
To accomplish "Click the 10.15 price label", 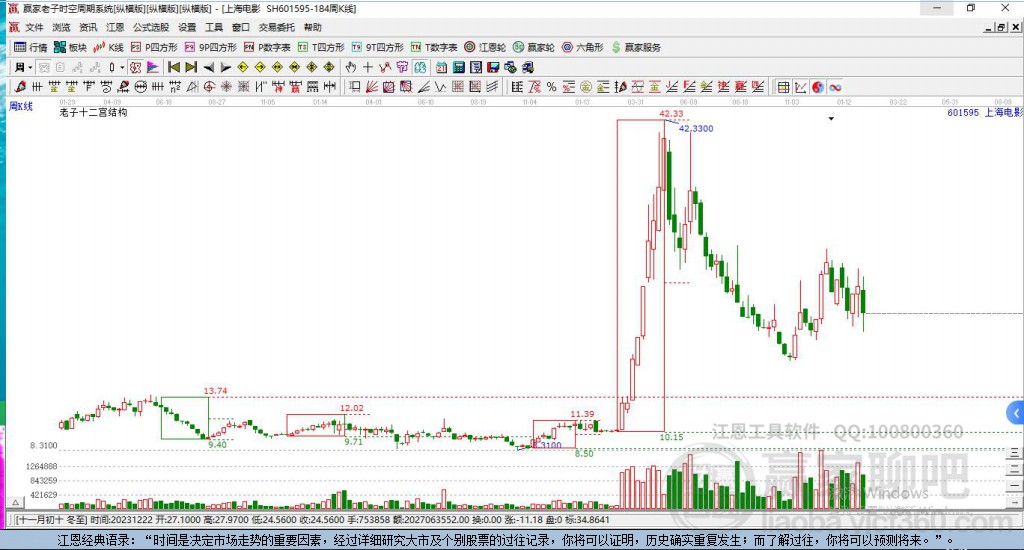I will point(671,437).
